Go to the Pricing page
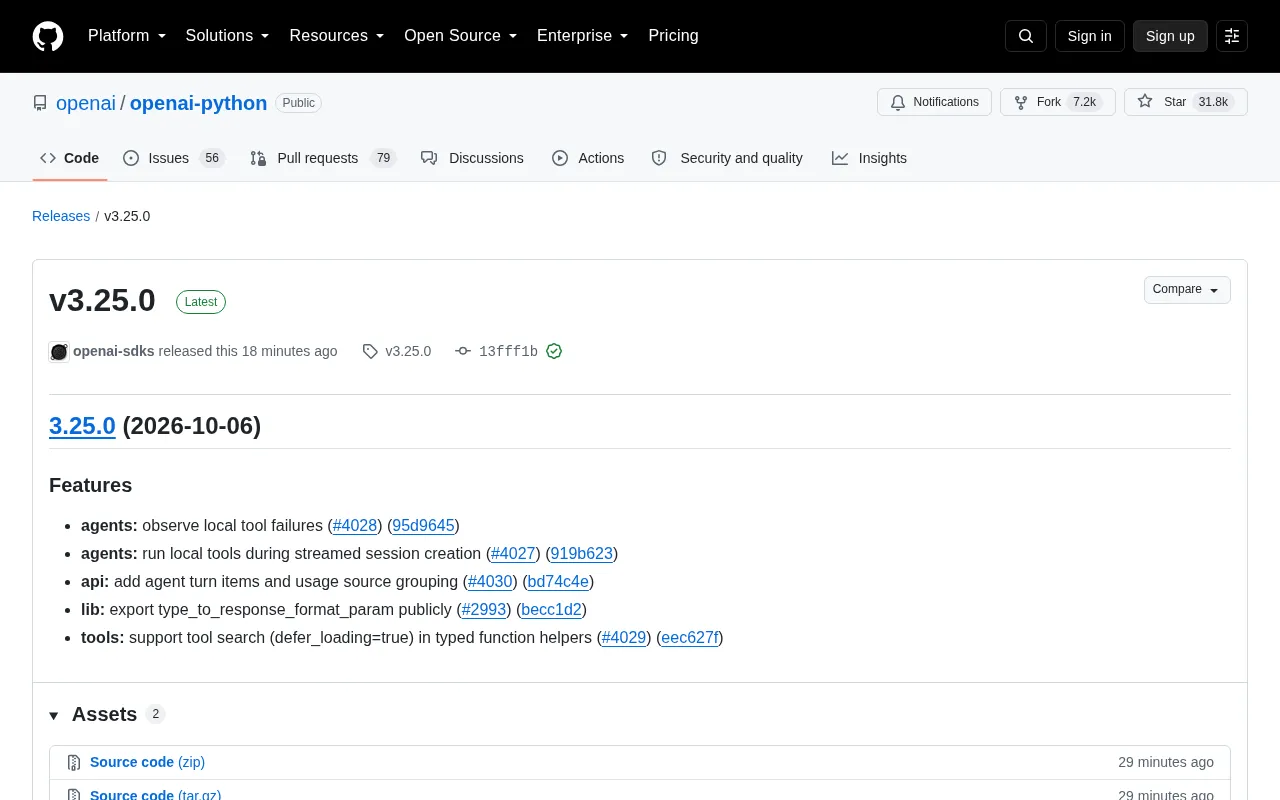This screenshot has height=800, width=1280. click(673, 36)
